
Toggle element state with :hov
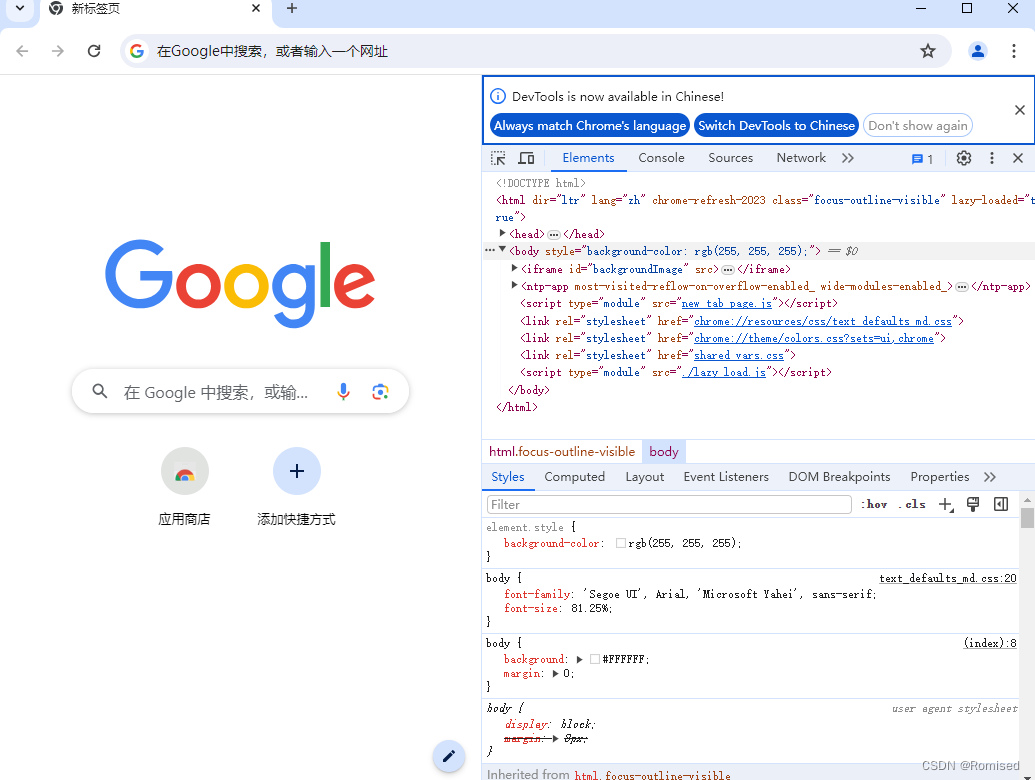[x=874, y=504]
